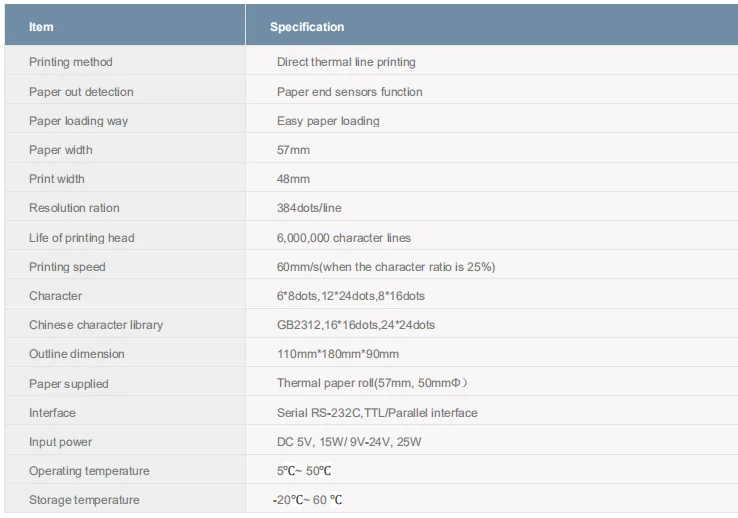Screen dimensions: 738x518
Task: Click the "Easy paper loading" value
Action: click(x=328, y=121)
